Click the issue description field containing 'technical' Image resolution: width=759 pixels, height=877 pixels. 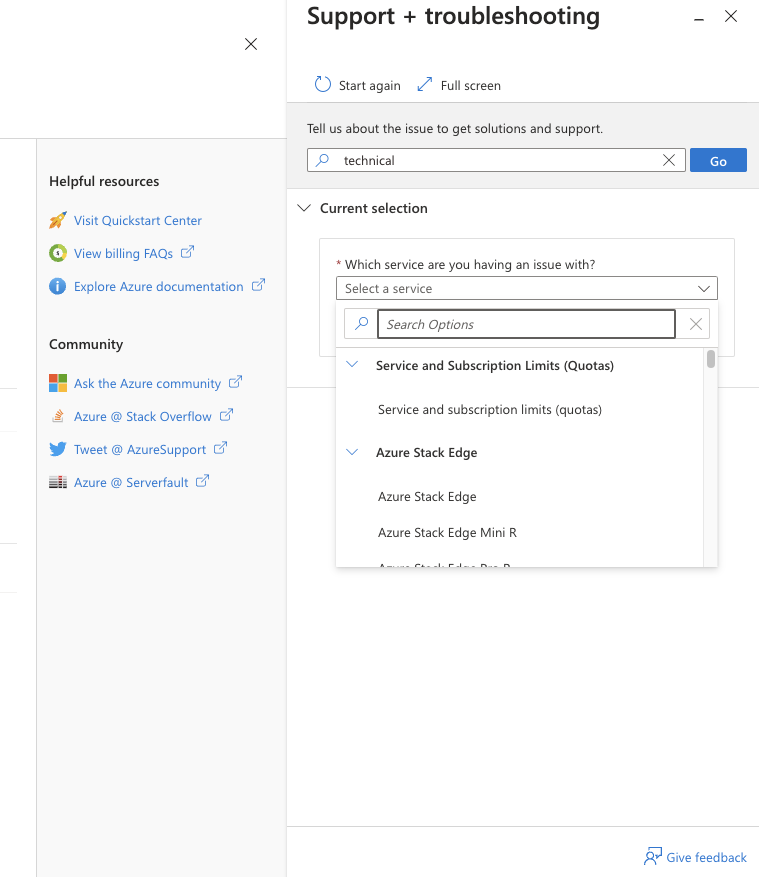(x=496, y=160)
